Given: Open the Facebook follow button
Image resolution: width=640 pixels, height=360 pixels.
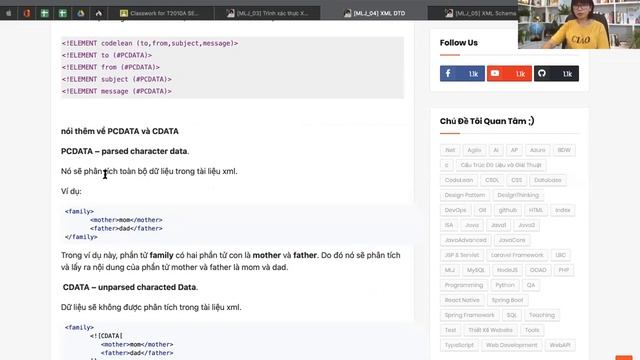Looking at the screenshot, I should [462, 73].
